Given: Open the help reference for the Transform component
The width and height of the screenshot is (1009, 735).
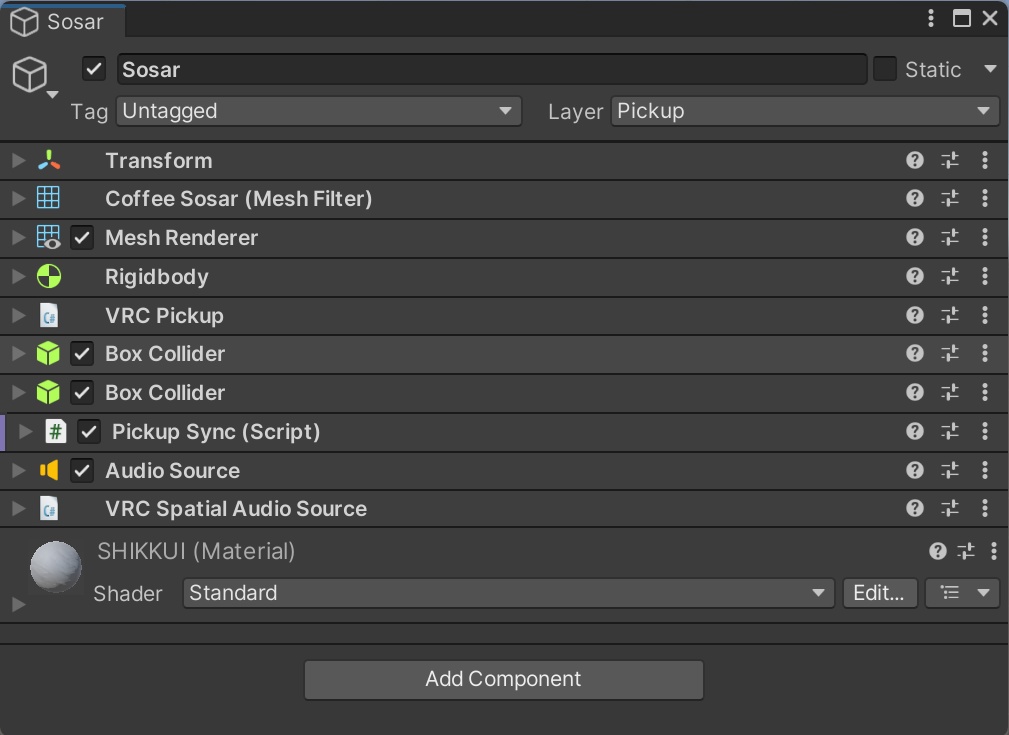Looking at the screenshot, I should 914,160.
